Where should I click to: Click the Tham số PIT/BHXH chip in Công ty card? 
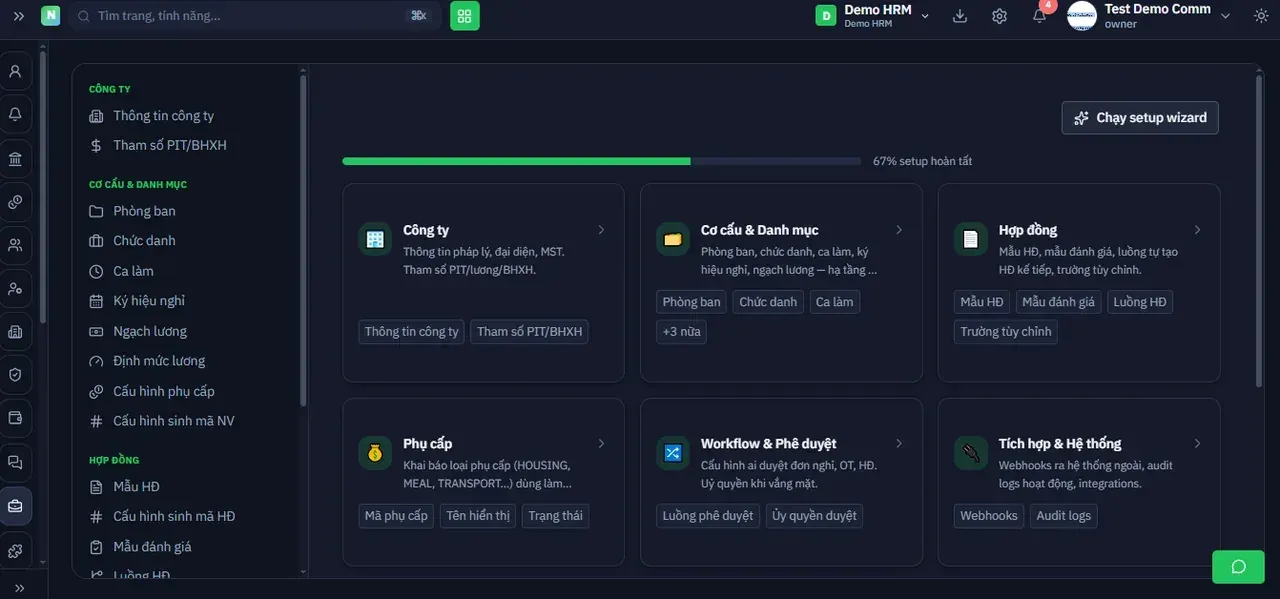click(x=530, y=332)
